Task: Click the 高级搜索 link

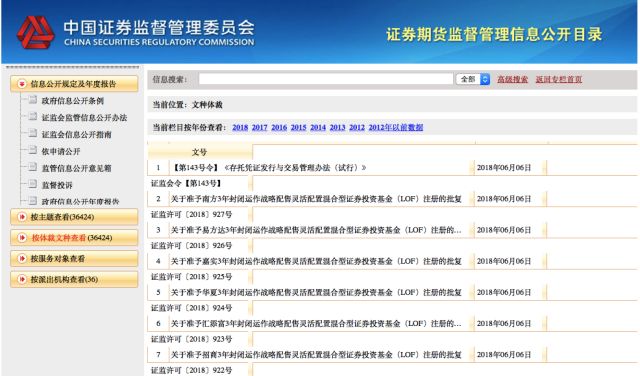Action: 512,79
